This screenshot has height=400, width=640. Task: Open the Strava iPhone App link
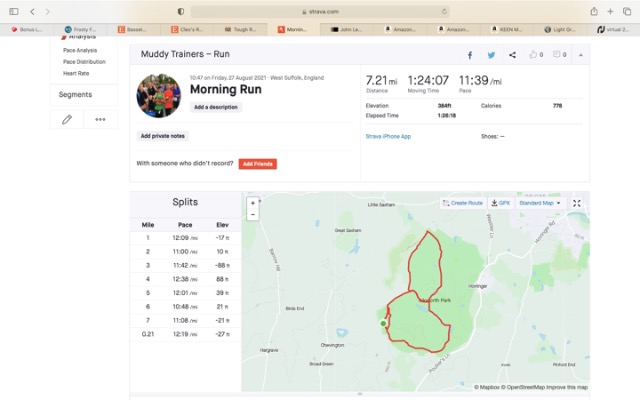point(388,136)
